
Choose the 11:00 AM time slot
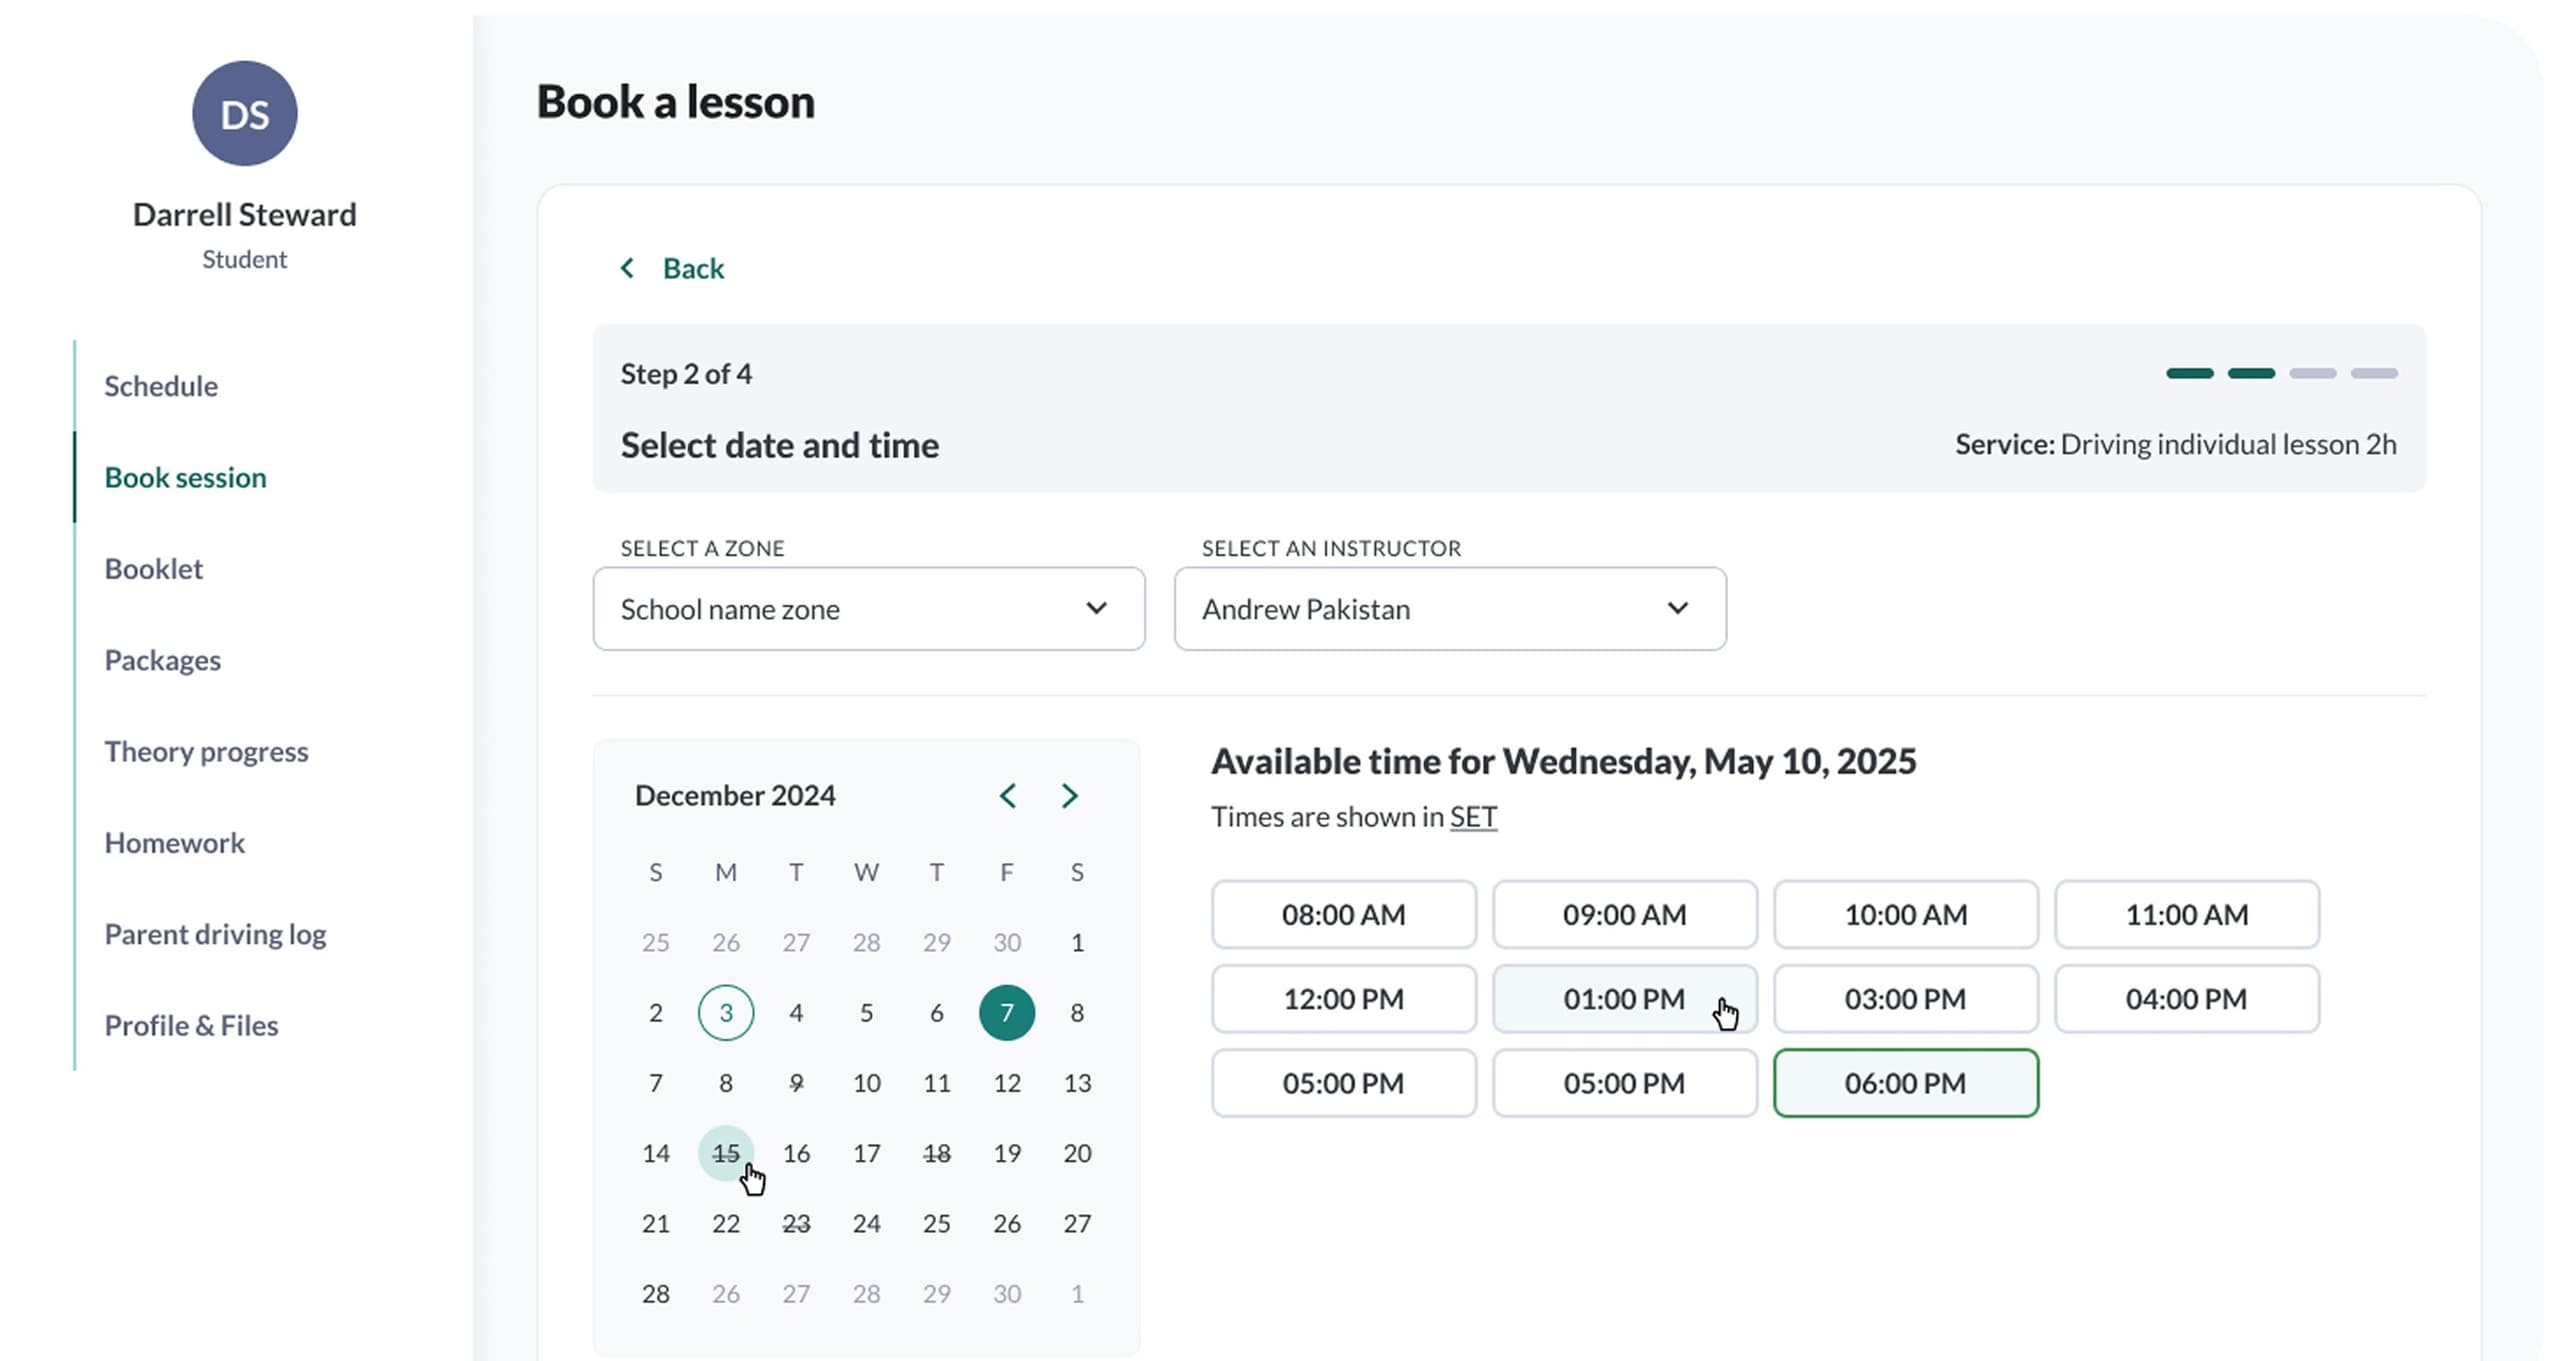2186,915
